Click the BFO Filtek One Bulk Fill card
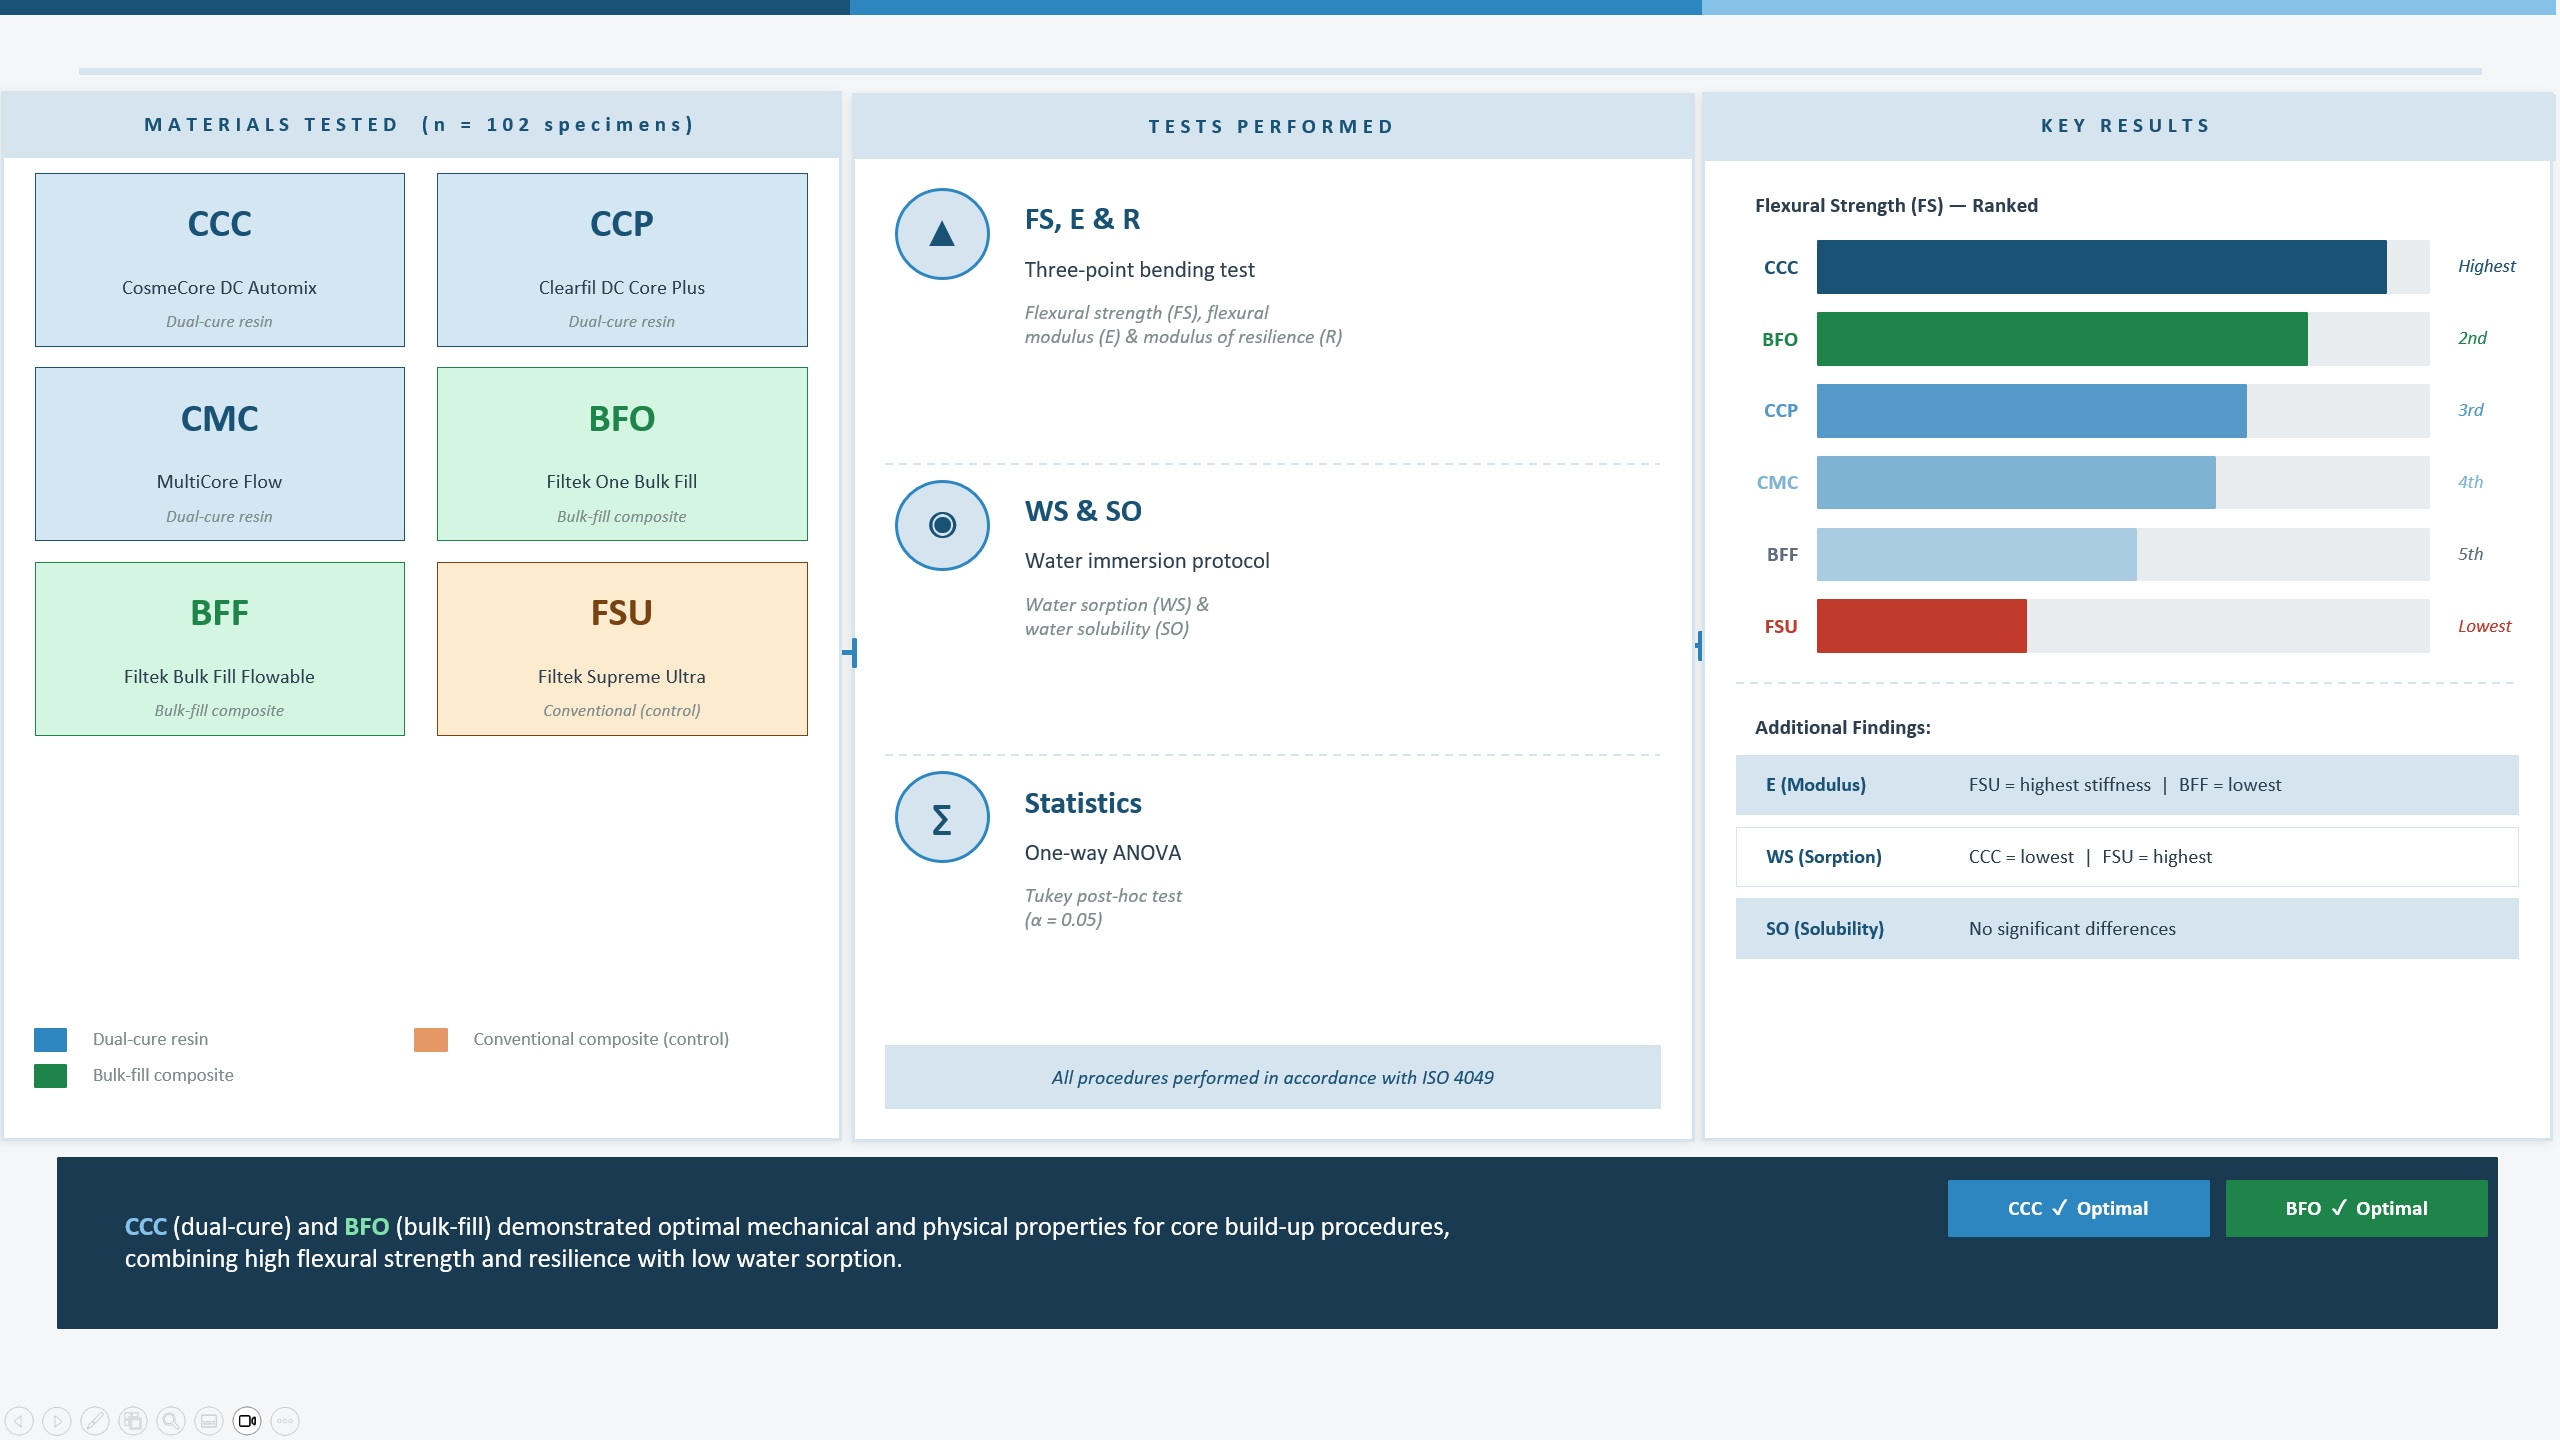 pos(622,454)
